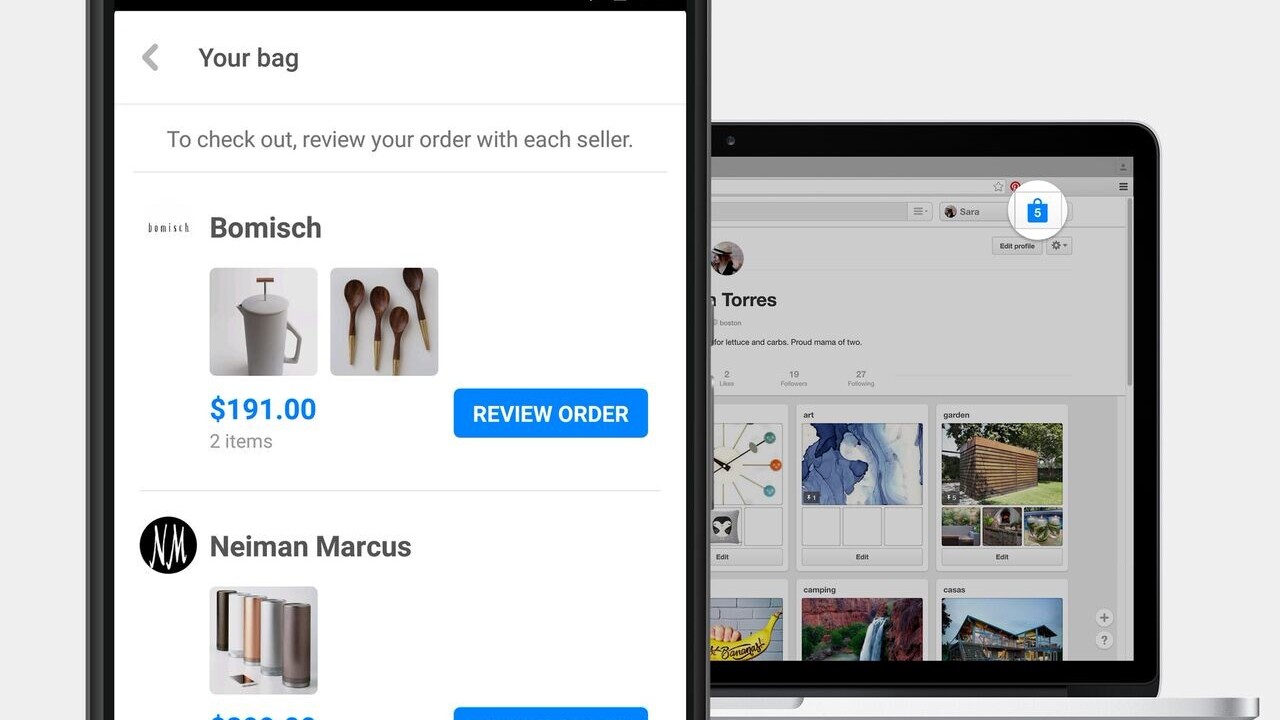Open the browser hamburger menu
The image size is (1280, 720).
point(1123,187)
